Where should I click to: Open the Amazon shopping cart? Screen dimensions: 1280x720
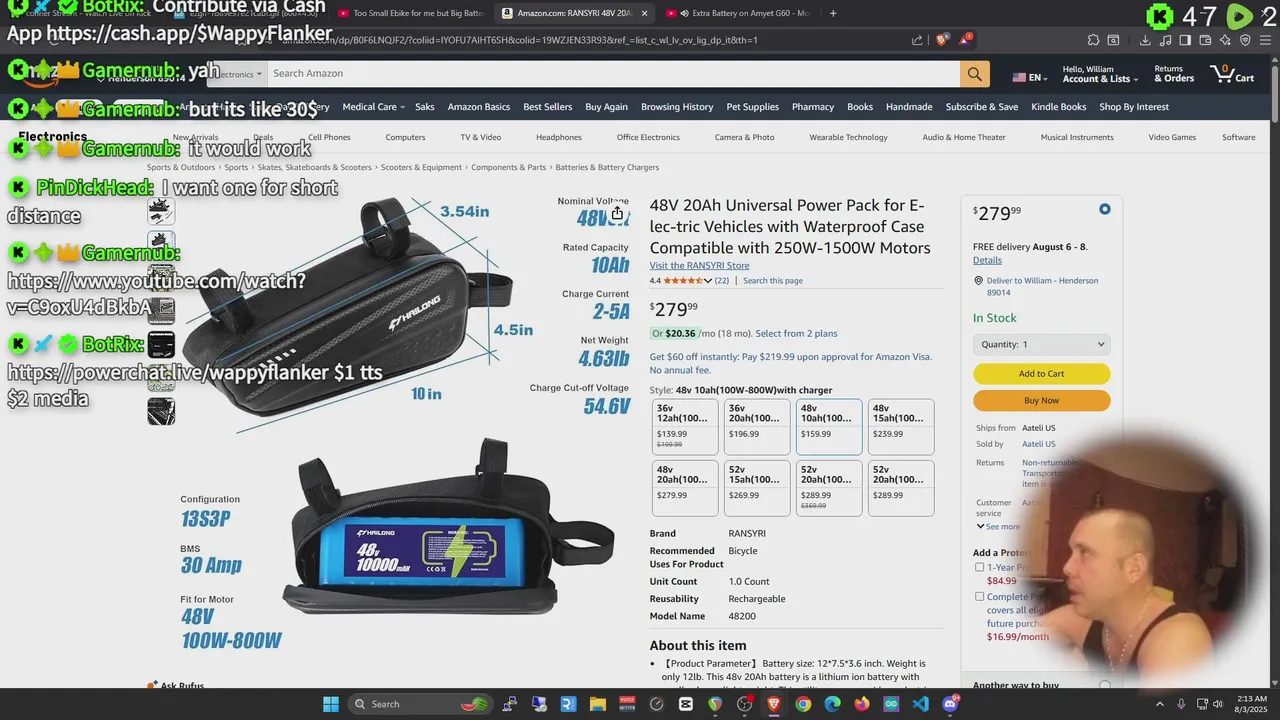(1231, 74)
